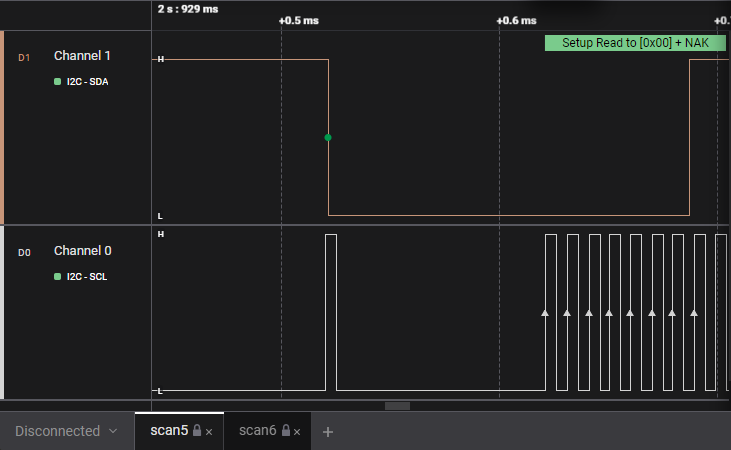Click green square beside I2C - SCL

click(x=58, y=276)
